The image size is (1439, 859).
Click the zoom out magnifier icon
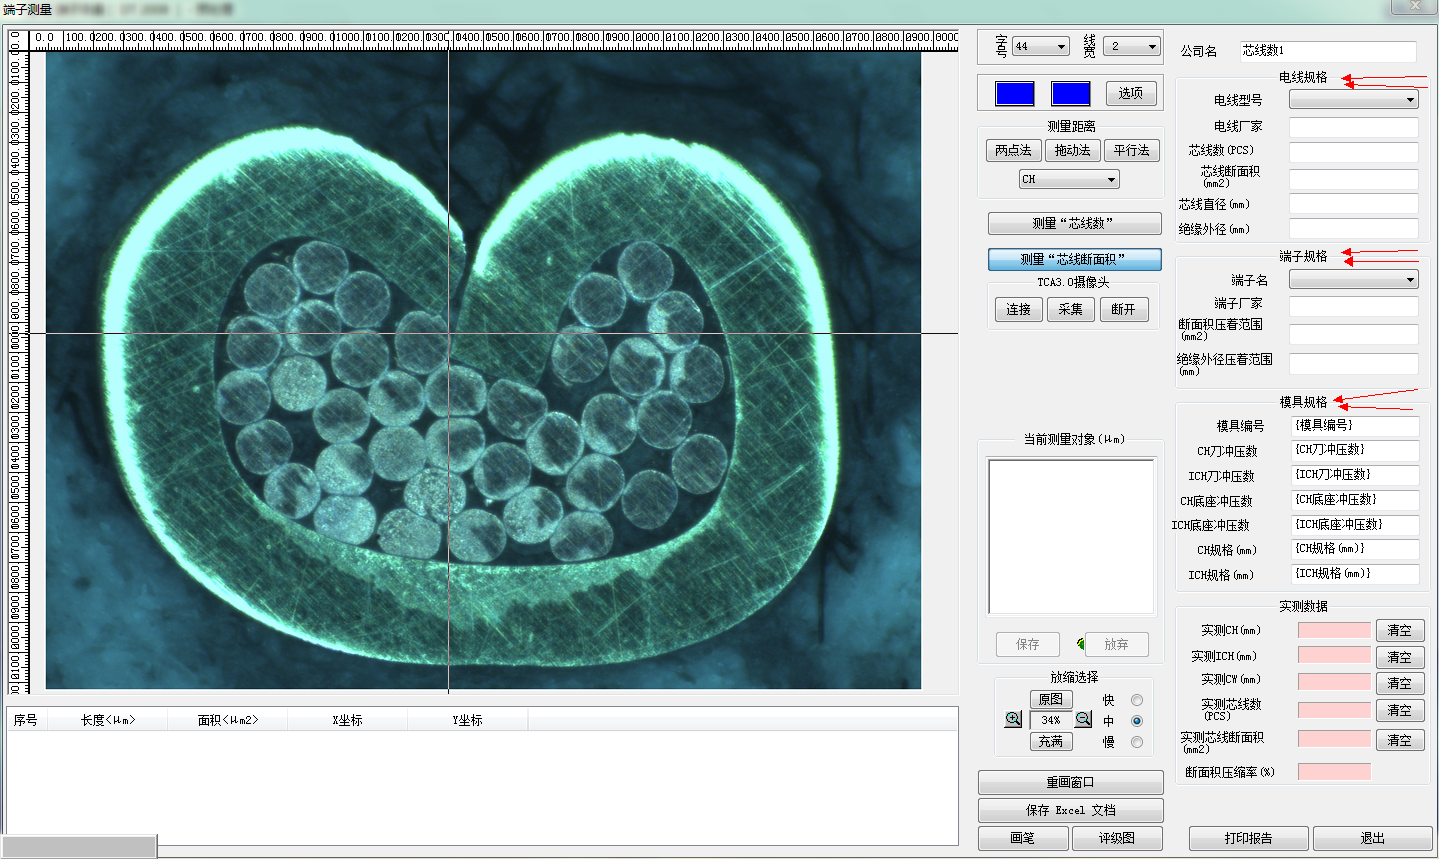click(x=1083, y=720)
